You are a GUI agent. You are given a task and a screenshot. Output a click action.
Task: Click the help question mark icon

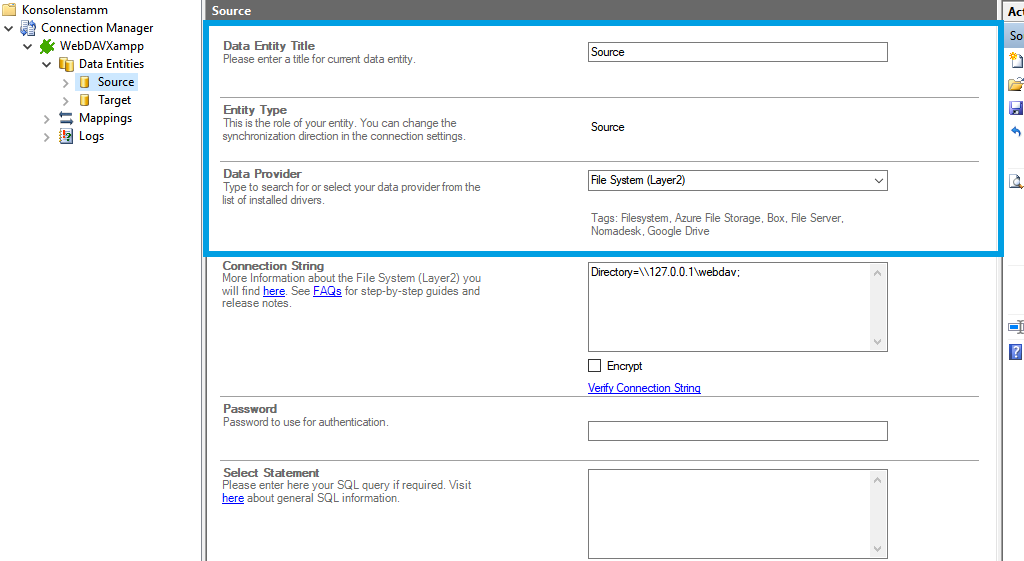tap(1016, 351)
